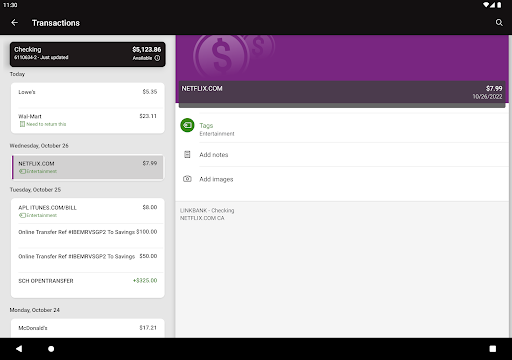Tap 'Monday, October 24' date header
The height and width of the screenshot is (360, 512).
pyautogui.click(x=35, y=310)
